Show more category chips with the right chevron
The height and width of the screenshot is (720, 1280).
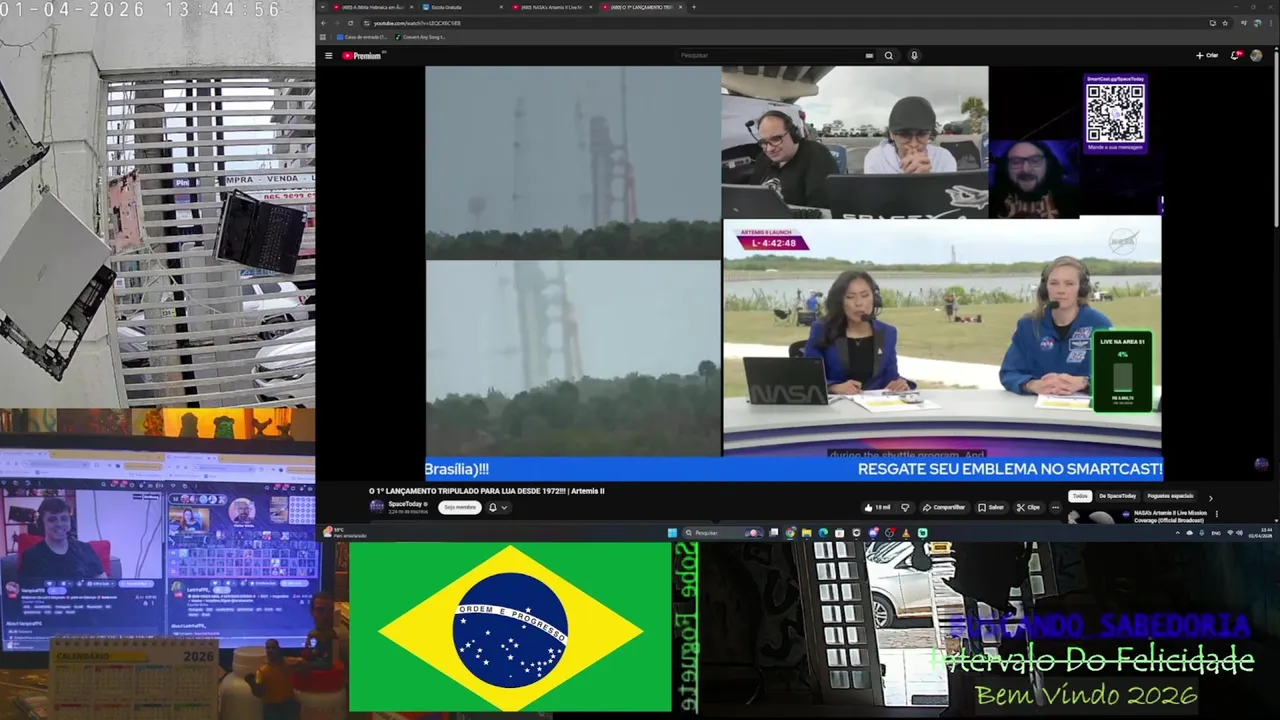point(1210,497)
